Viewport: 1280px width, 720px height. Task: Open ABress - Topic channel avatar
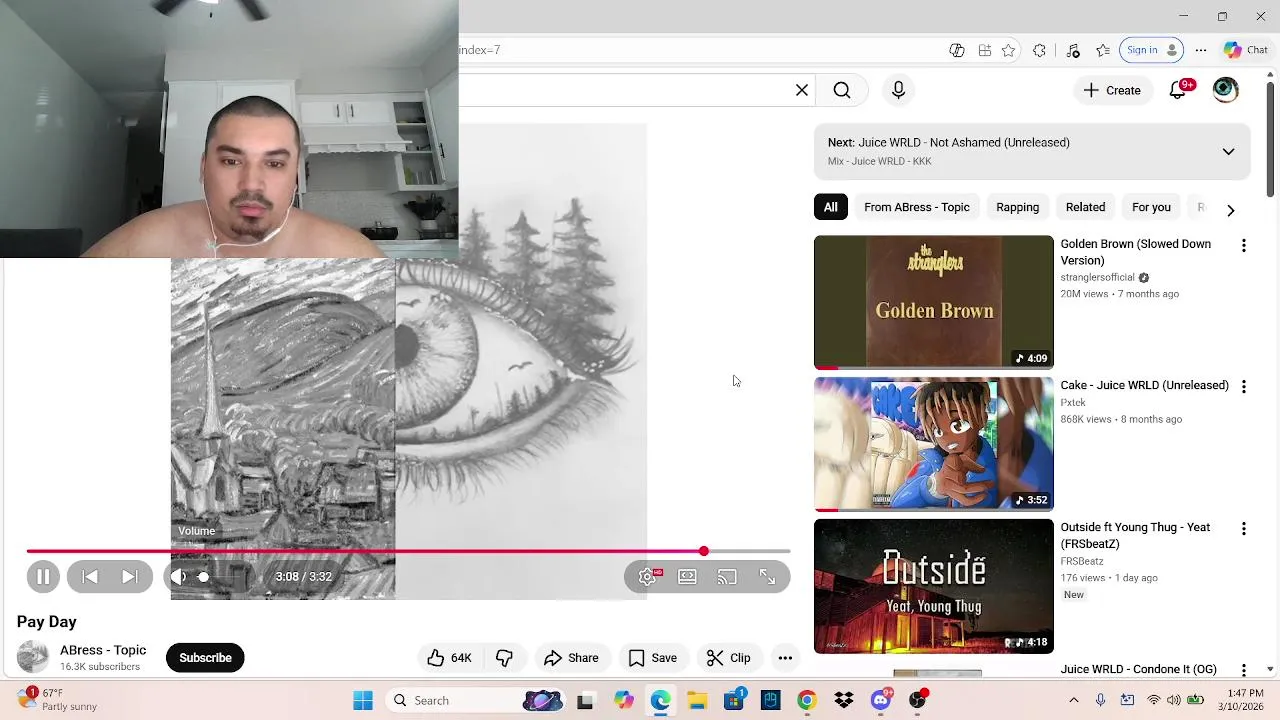pos(33,657)
